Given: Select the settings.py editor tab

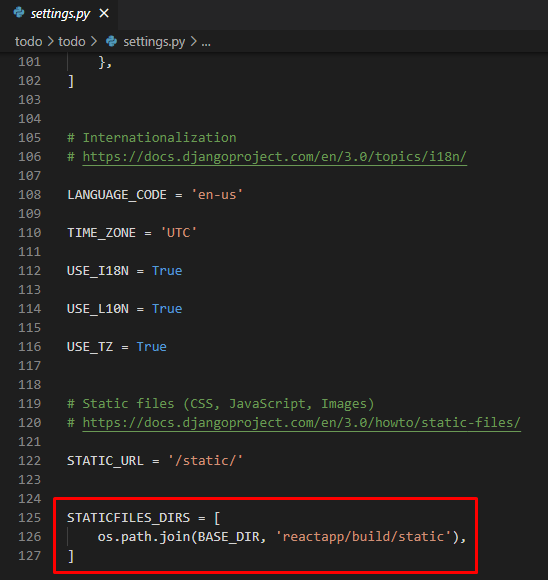Looking at the screenshot, I should [59, 14].
